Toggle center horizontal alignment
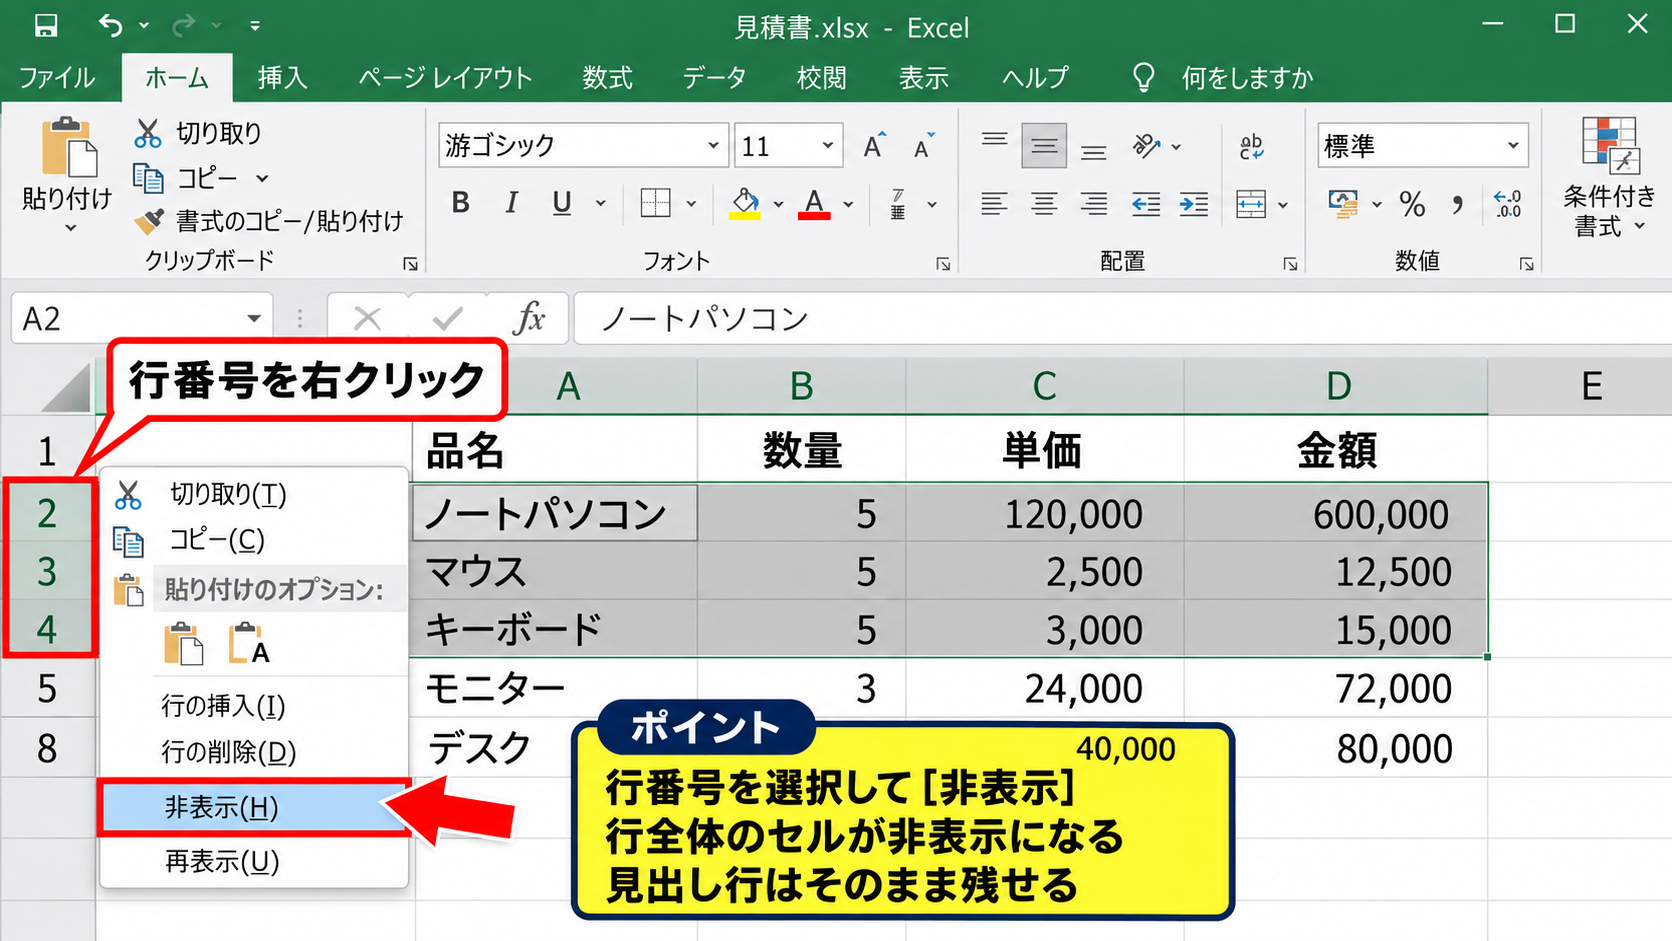 pos(1044,204)
